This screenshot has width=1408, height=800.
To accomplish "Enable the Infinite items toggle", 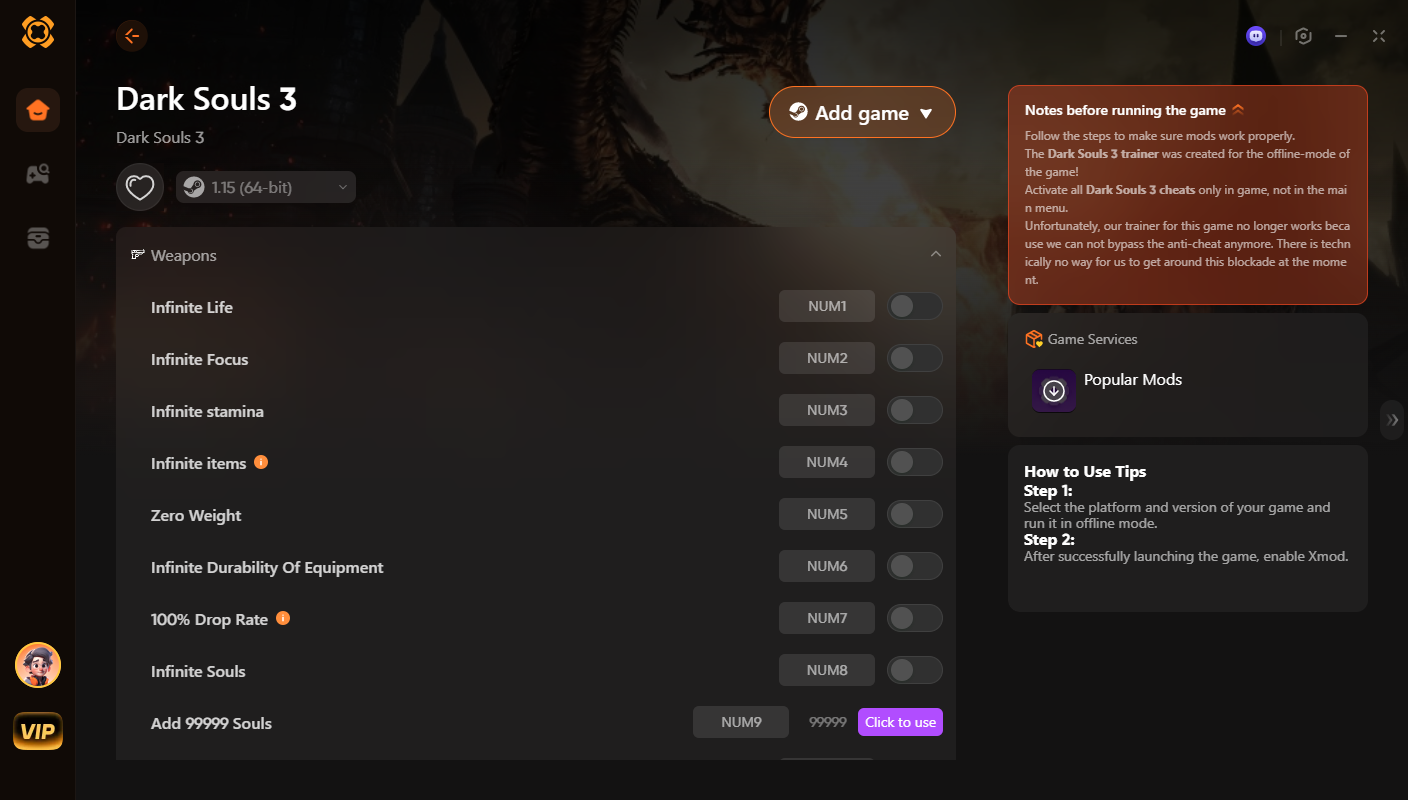I will 915,462.
